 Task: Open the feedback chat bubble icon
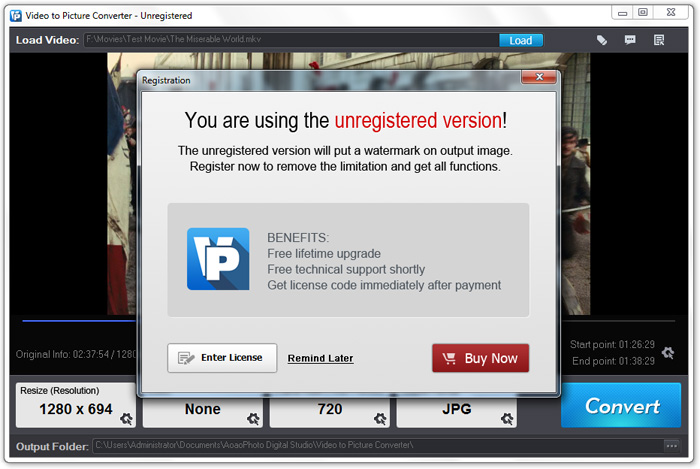point(630,40)
